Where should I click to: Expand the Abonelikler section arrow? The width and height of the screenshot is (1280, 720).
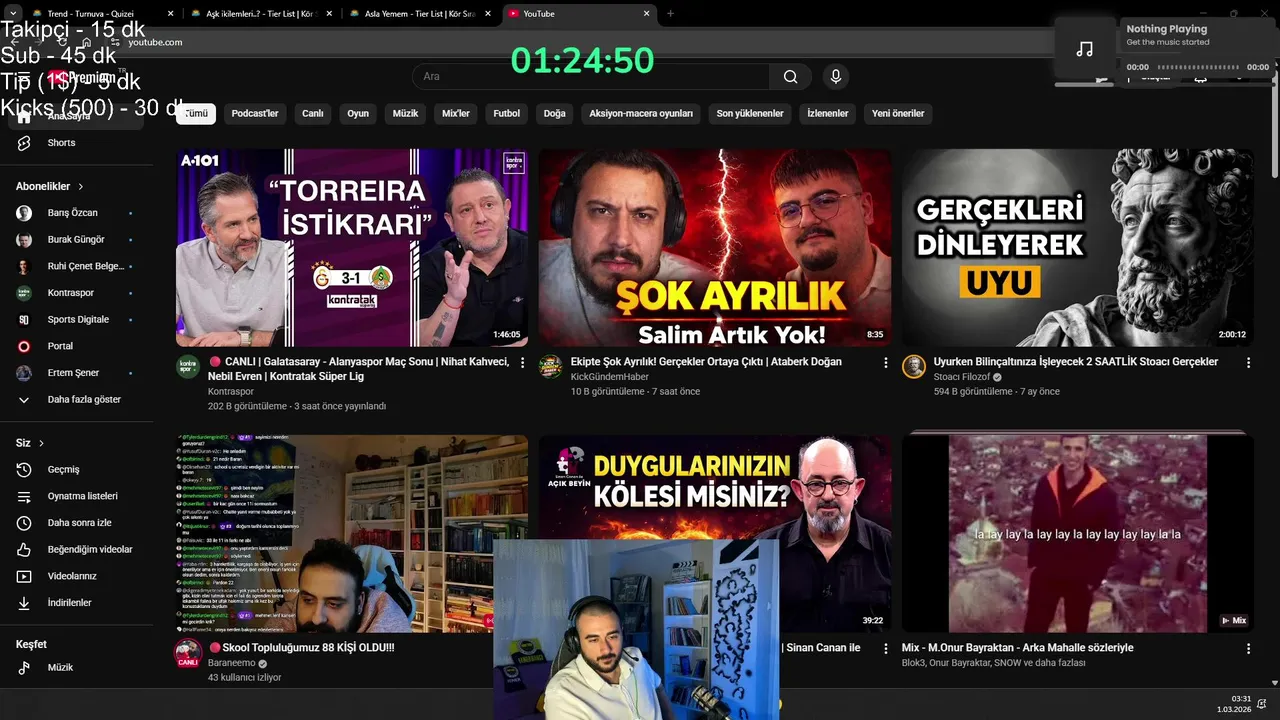pos(81,187)
